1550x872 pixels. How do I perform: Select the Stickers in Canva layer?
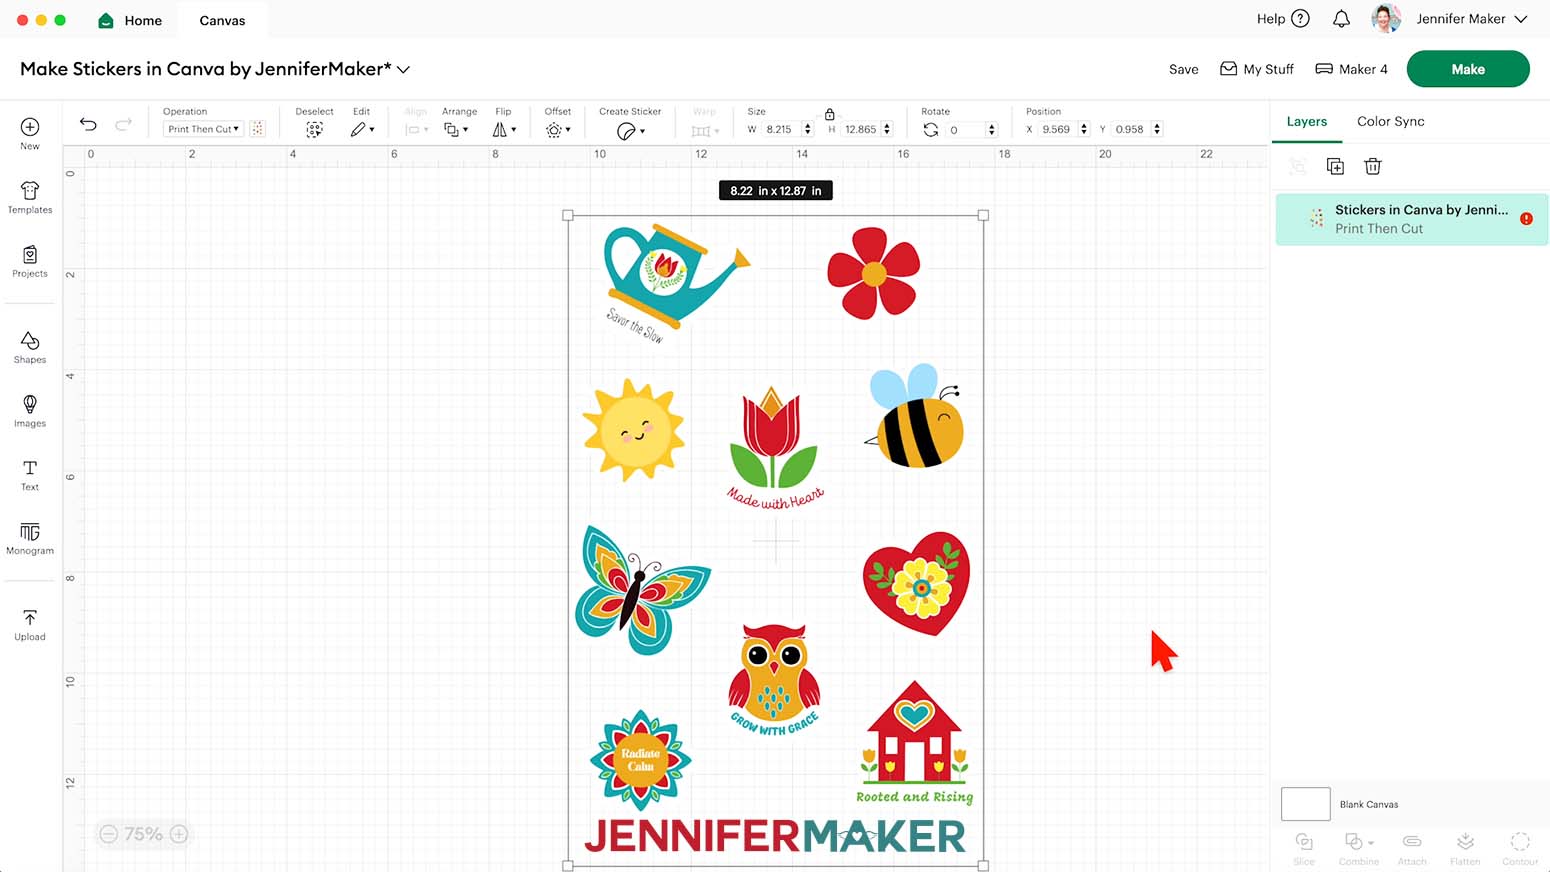[1412, 219]
